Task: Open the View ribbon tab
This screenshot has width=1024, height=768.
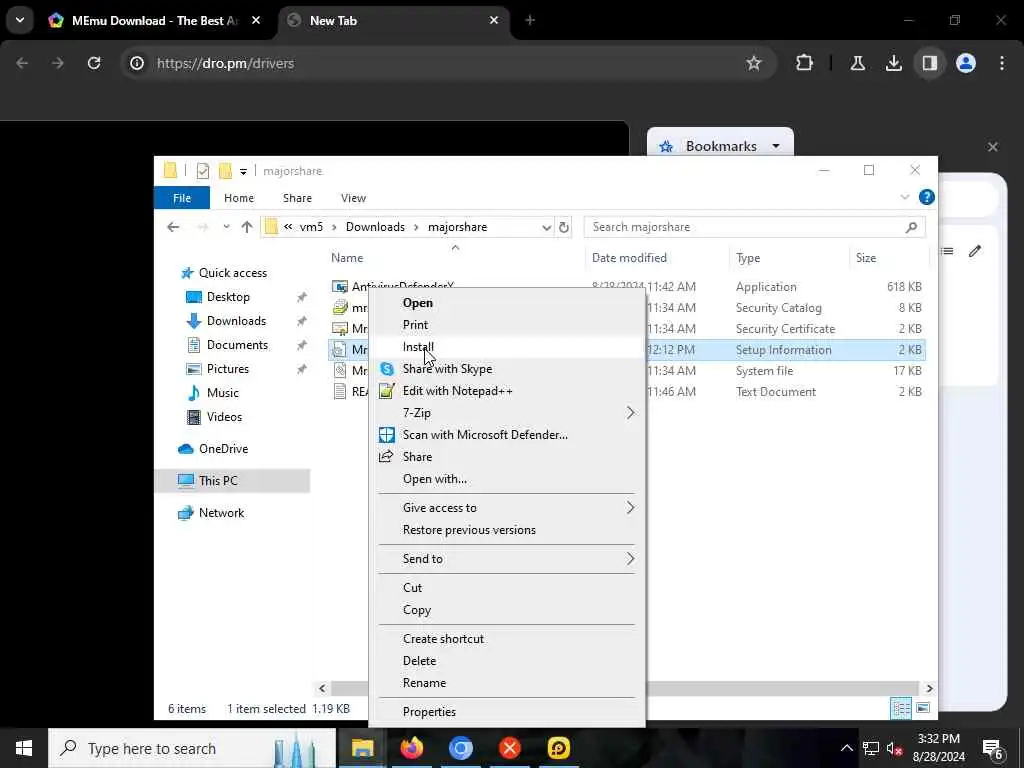Action: pos(353,198)
